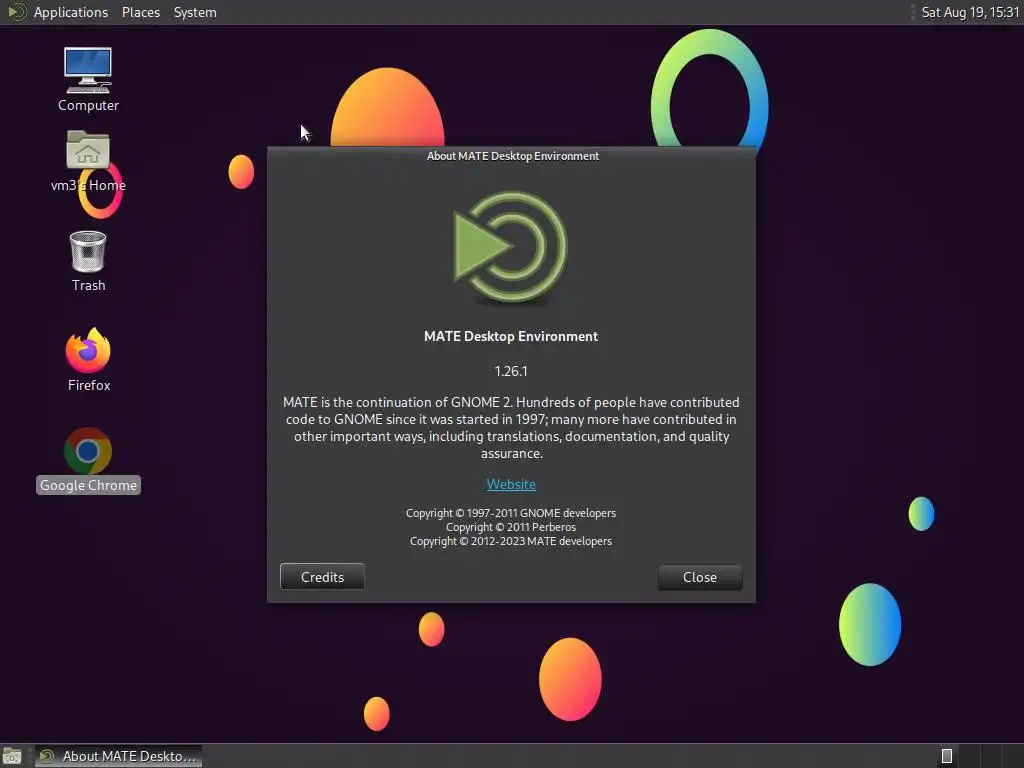Click the Copyright 2012-2023 MATE developers line
The width and height of the screenshot is (1024, 768).
[511, 541]
